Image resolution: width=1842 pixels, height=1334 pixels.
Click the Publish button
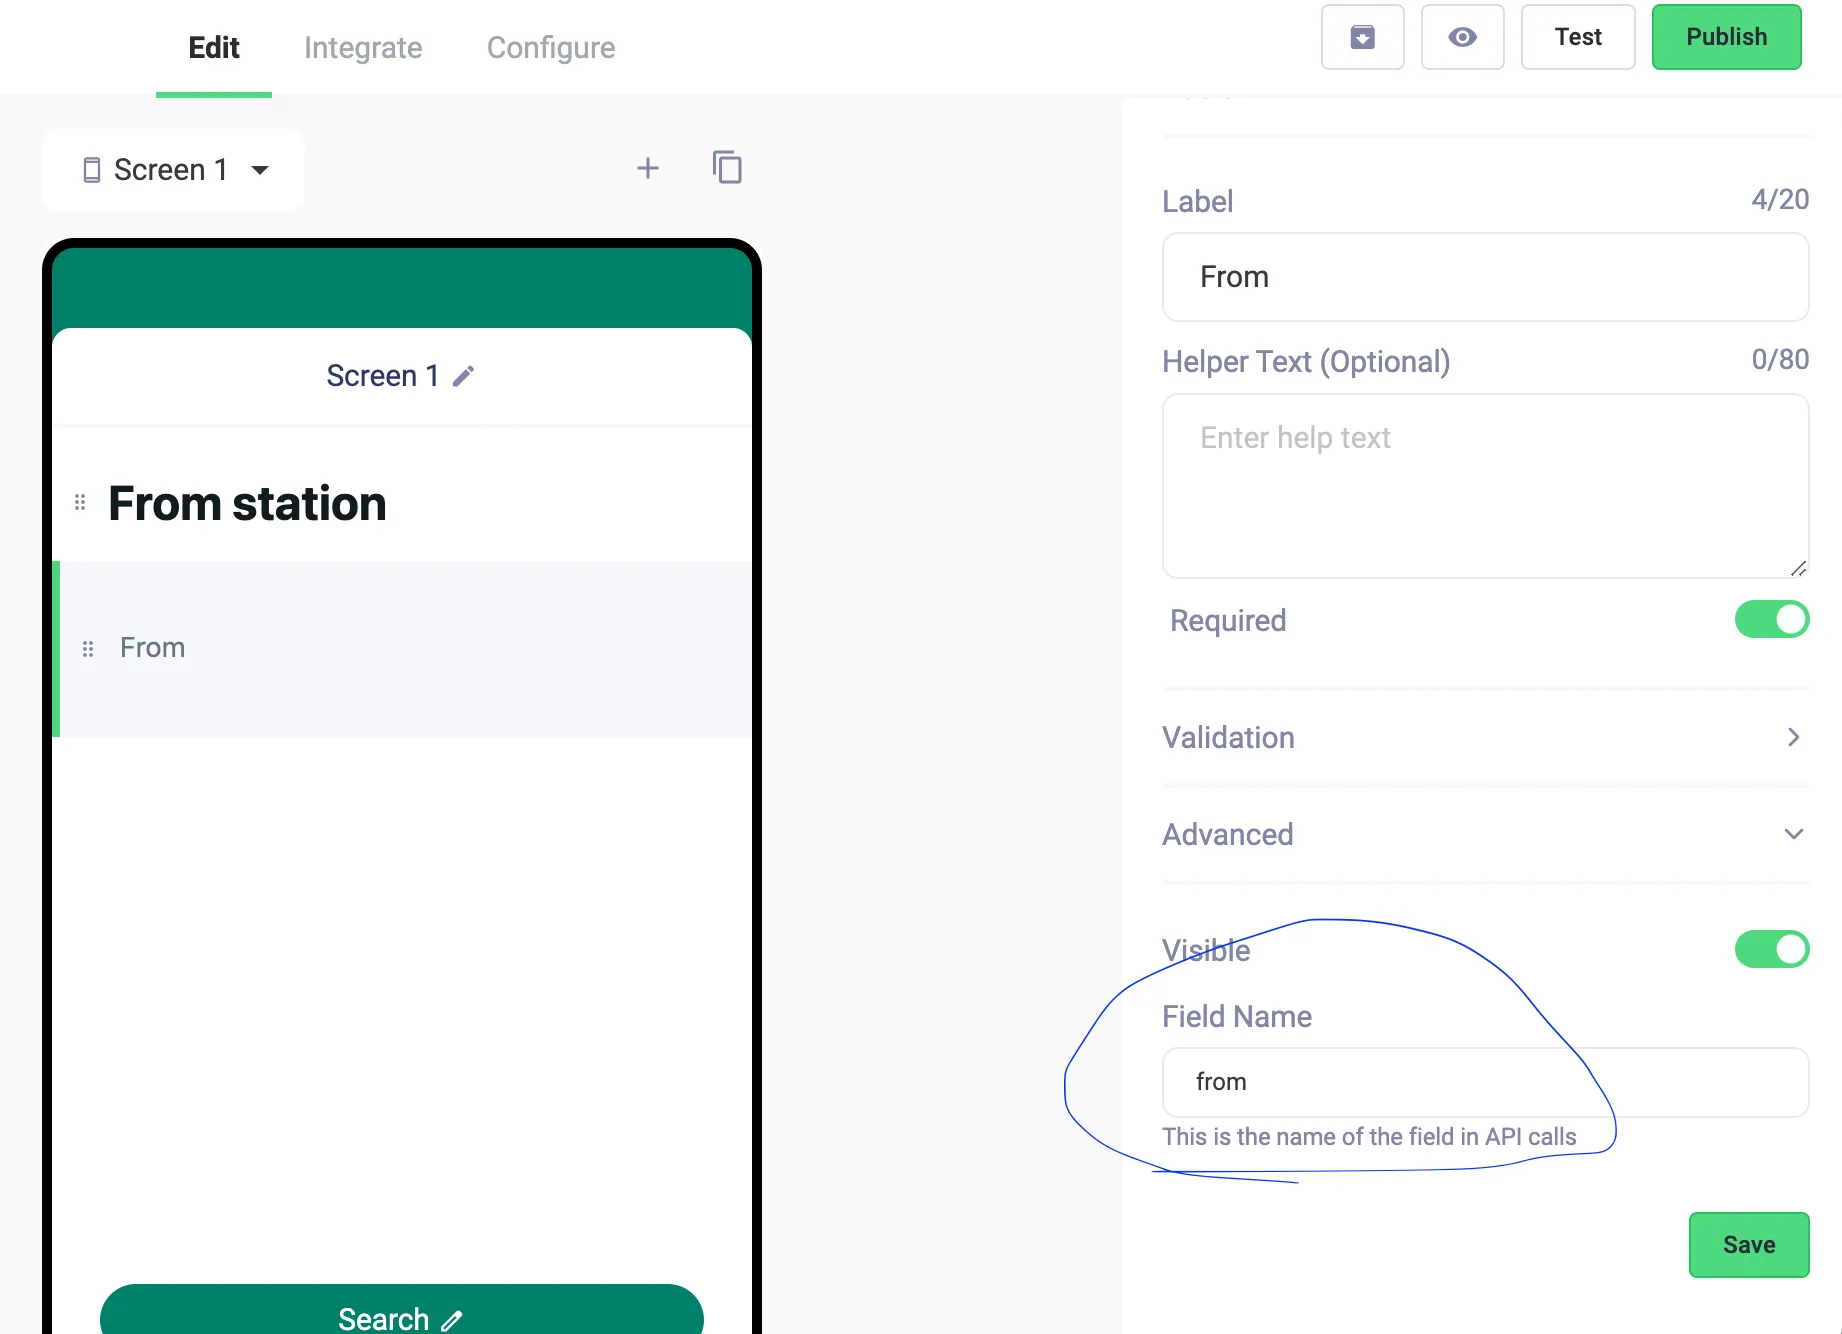coord(1726,37)
